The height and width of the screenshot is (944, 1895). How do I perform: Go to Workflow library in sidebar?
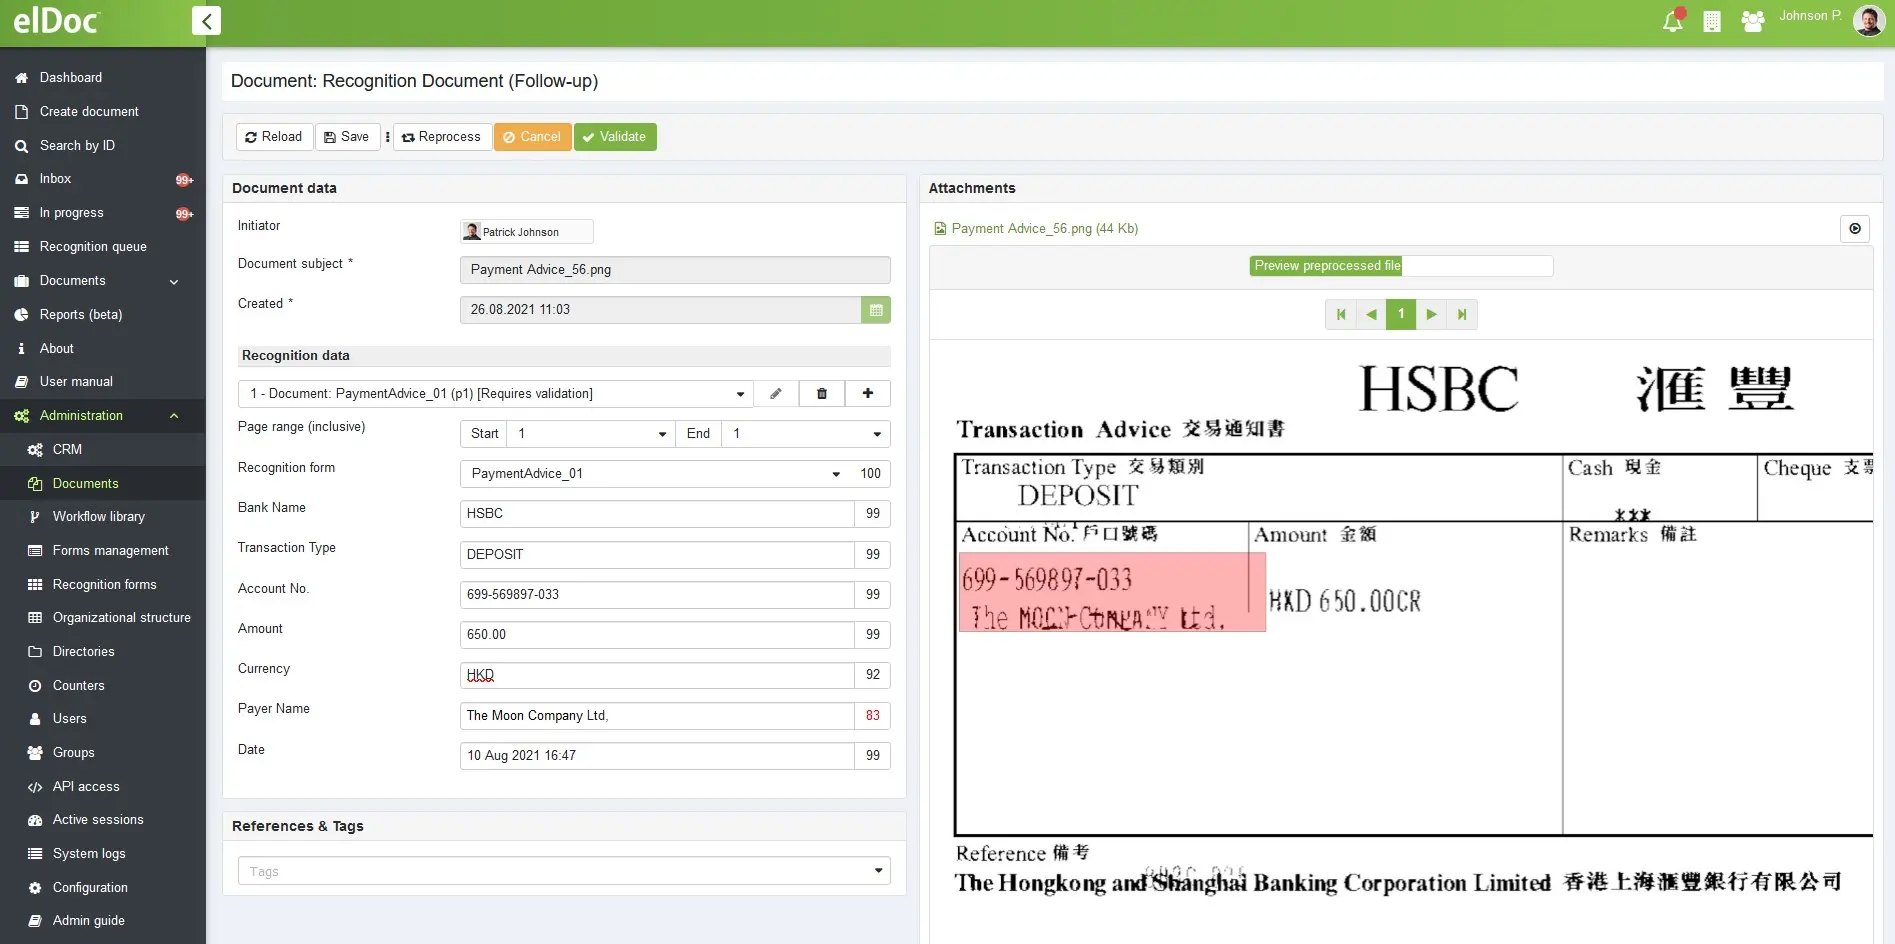[98, 517]
